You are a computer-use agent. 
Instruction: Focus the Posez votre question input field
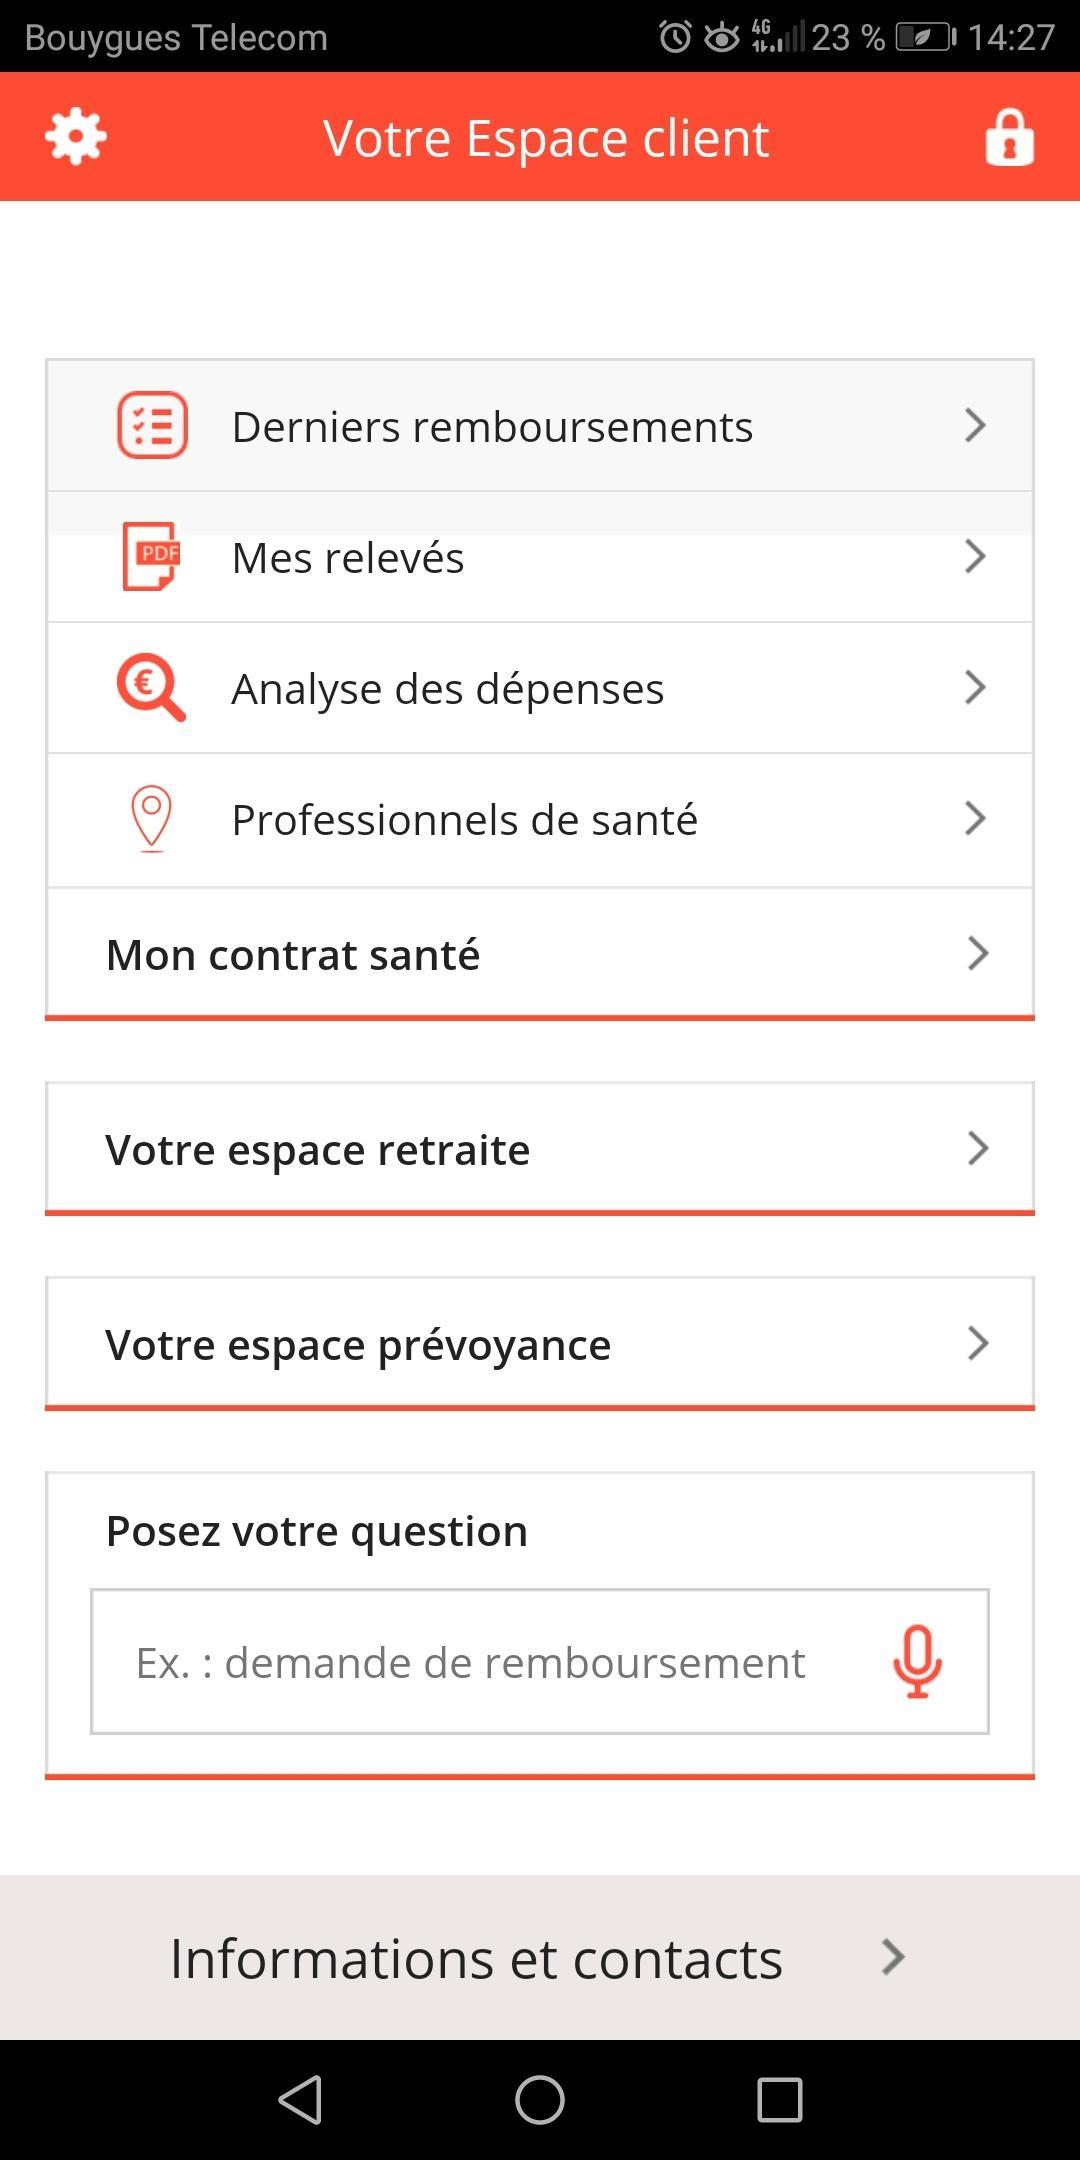tap(480, 1661)
